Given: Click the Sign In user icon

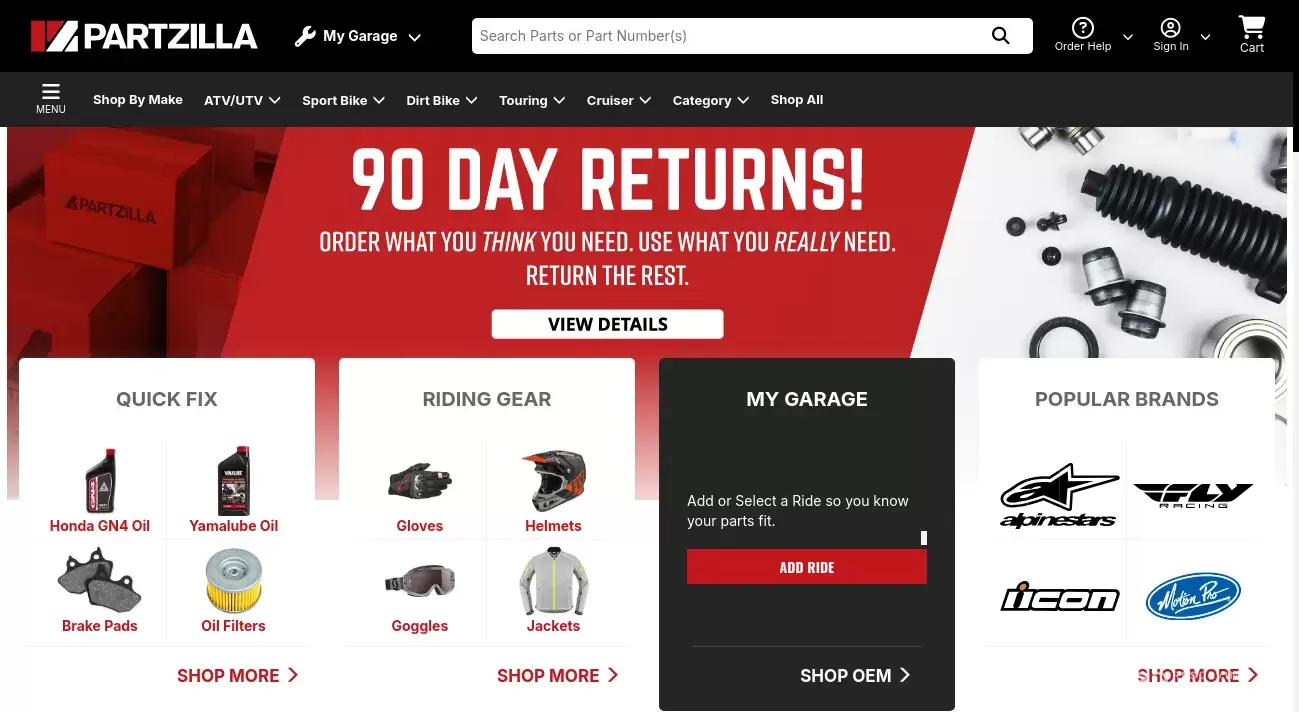Looking at the screenshot, I should pyautogui.click(x=1171, y=28).
